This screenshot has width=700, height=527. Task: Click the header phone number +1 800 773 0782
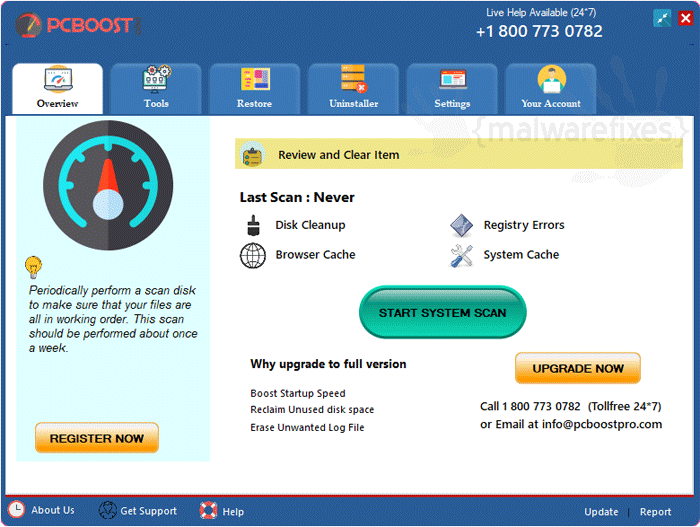[539, 31]
